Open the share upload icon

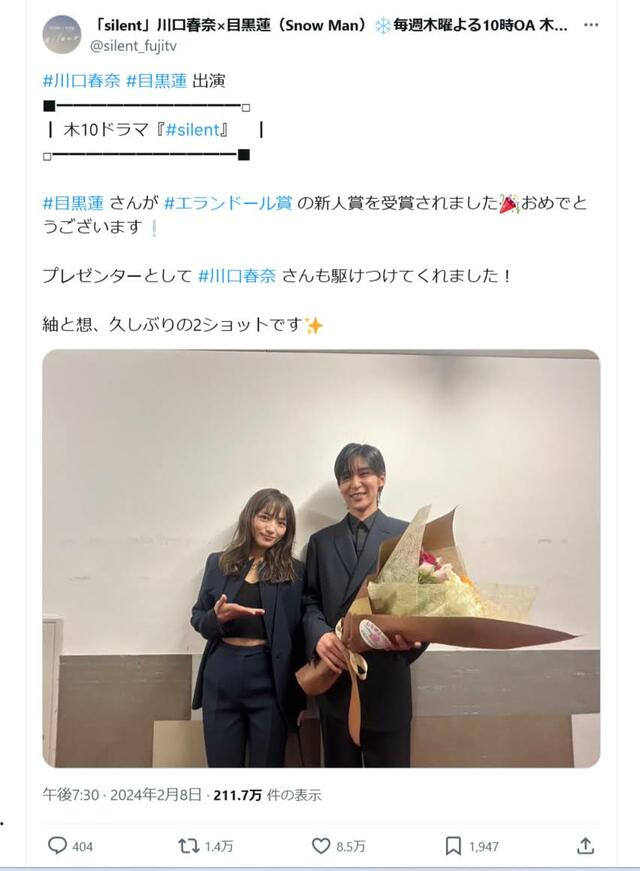[x=585, y=845]
